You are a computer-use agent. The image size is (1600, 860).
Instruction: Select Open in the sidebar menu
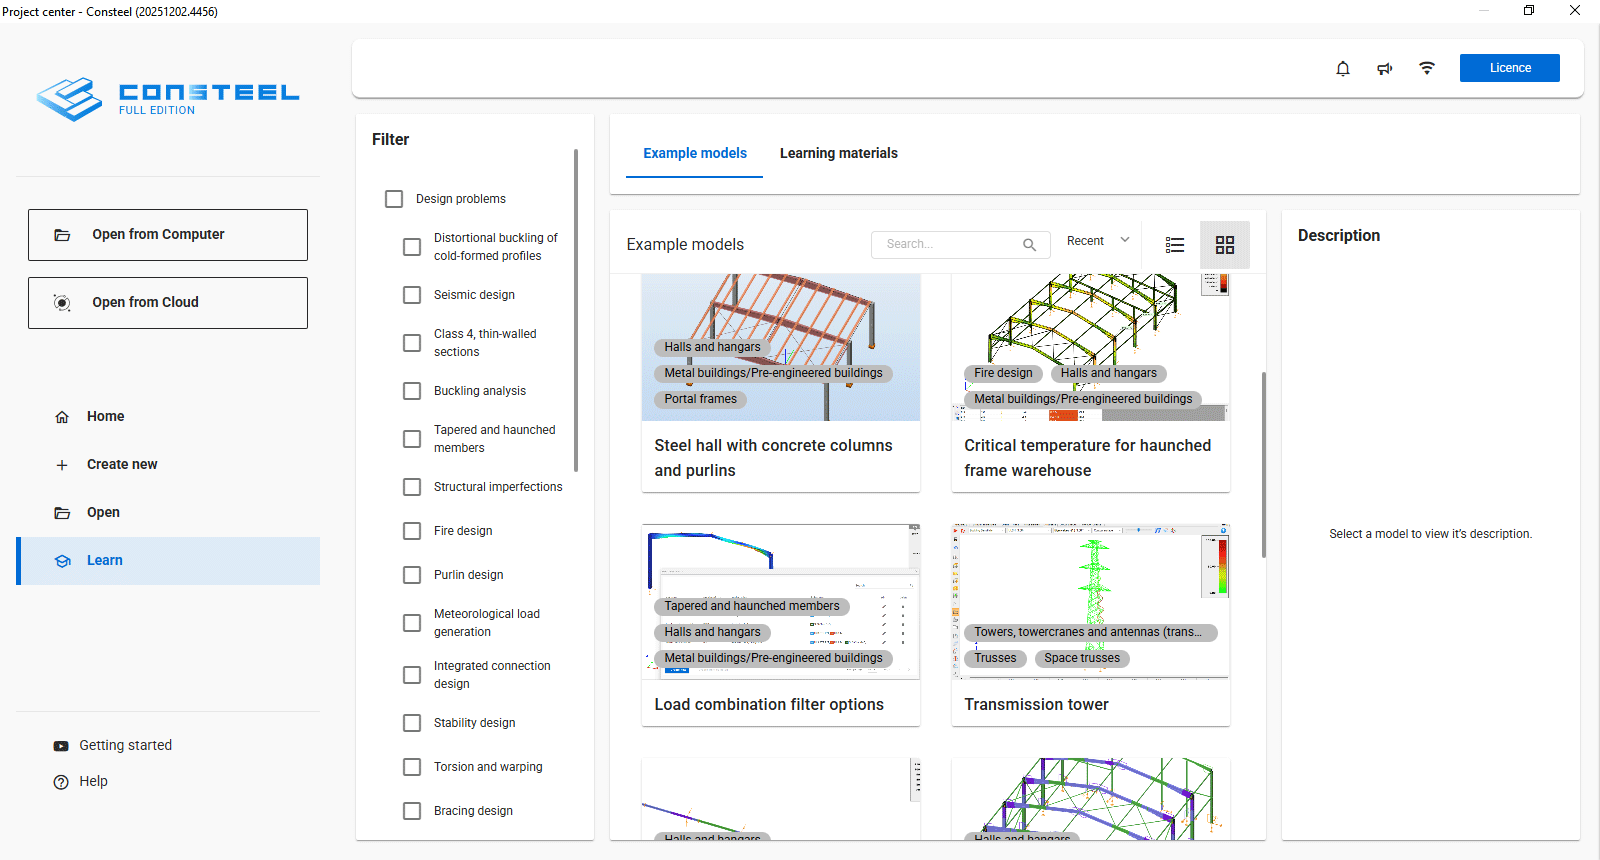168,513
